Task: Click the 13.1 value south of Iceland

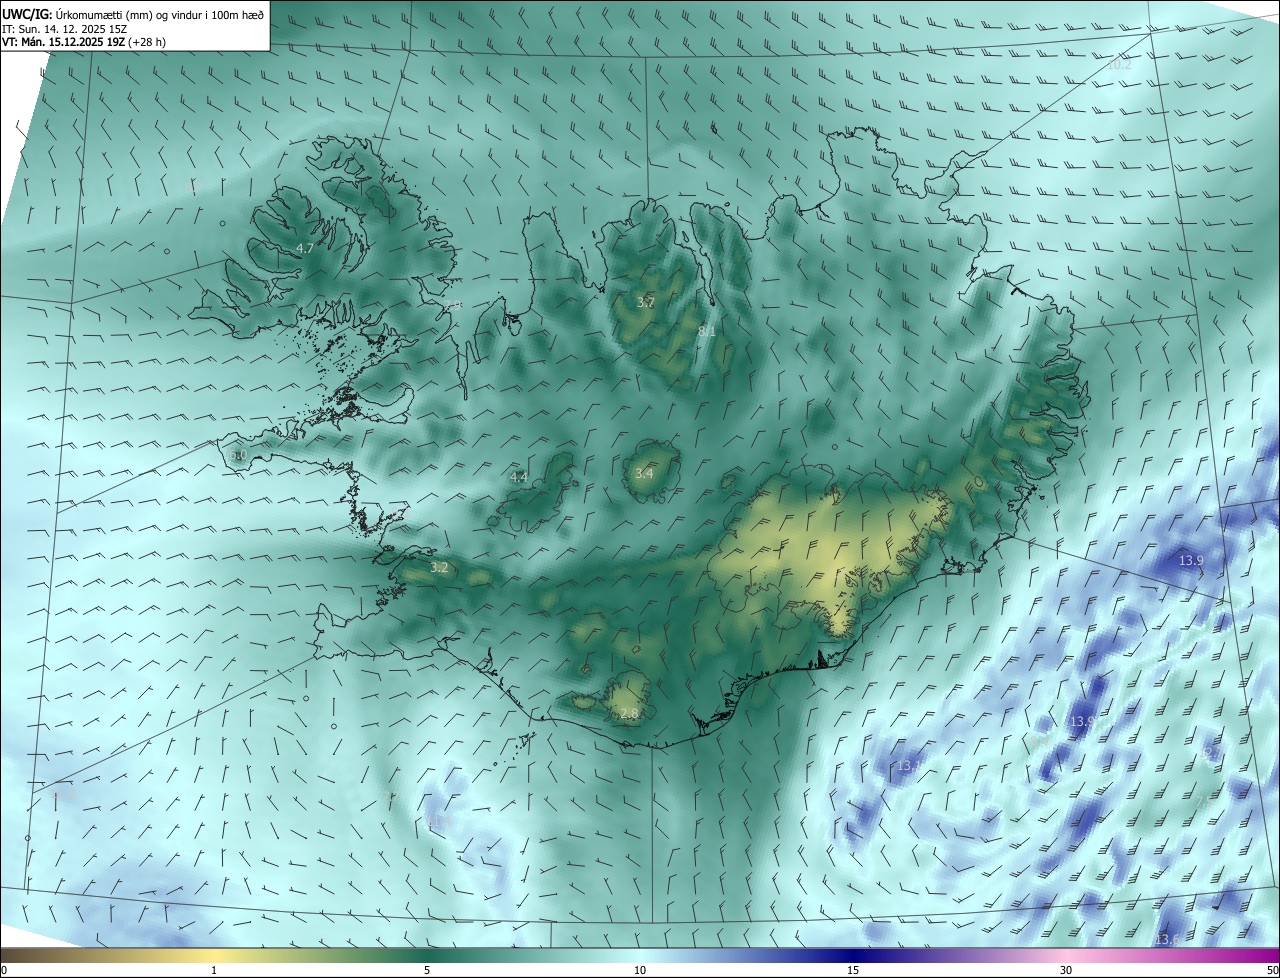Action: coord(909,766)
